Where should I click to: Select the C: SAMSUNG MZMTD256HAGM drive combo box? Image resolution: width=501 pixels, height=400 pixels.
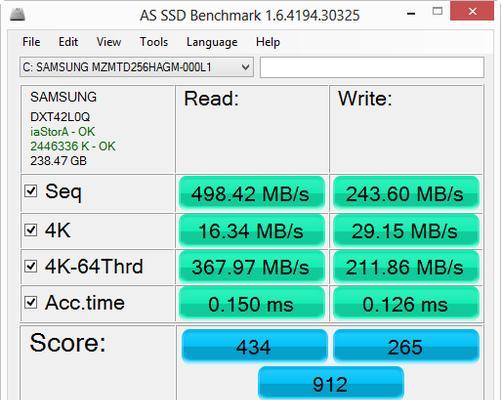point(137,67)
